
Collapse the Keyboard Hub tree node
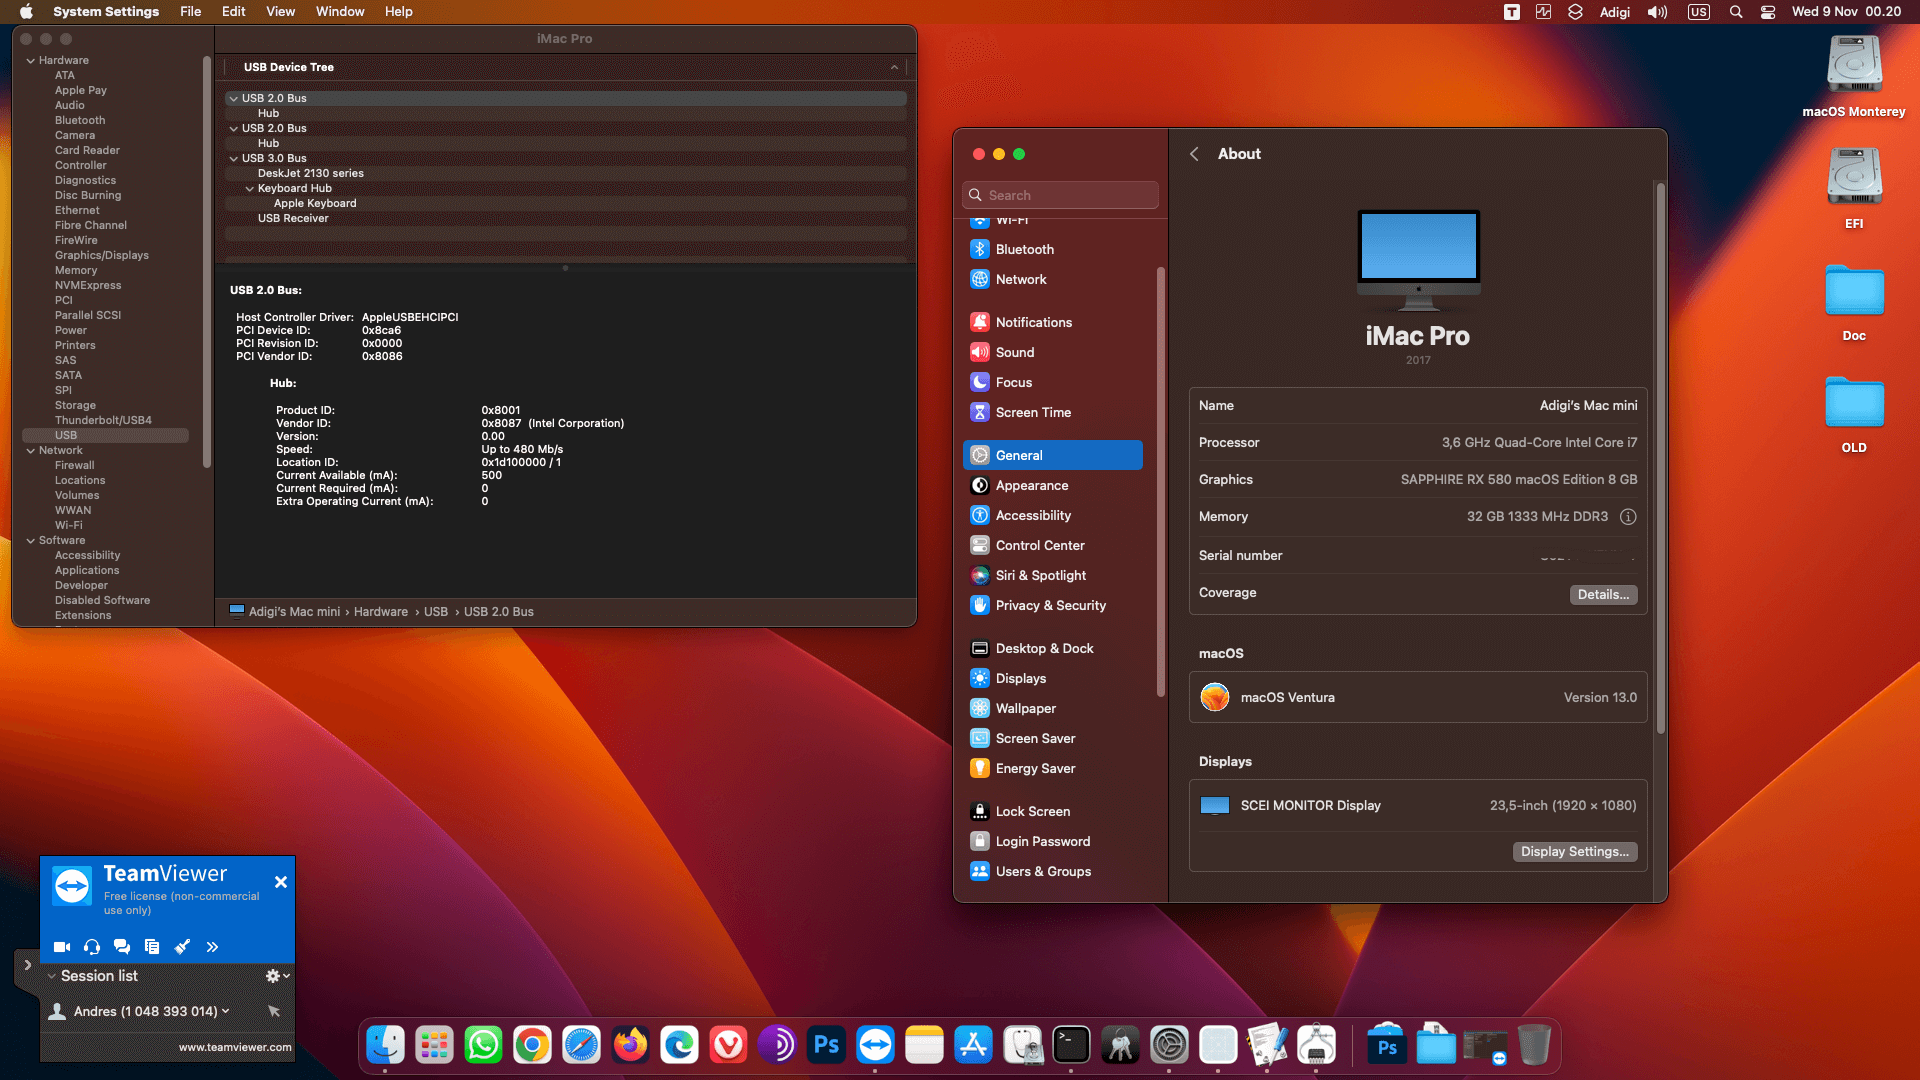coord(250,188)
